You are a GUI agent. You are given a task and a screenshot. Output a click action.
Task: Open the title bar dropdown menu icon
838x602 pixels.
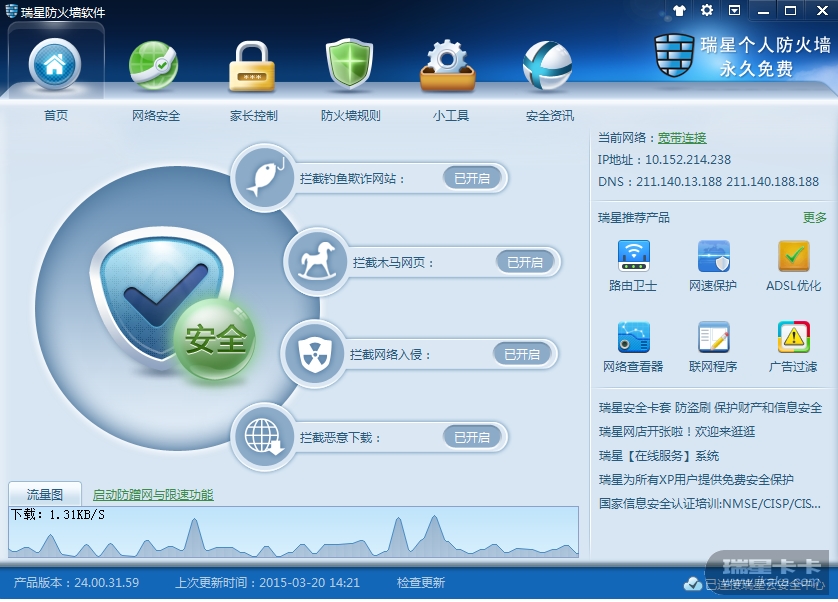coord(735,10)
